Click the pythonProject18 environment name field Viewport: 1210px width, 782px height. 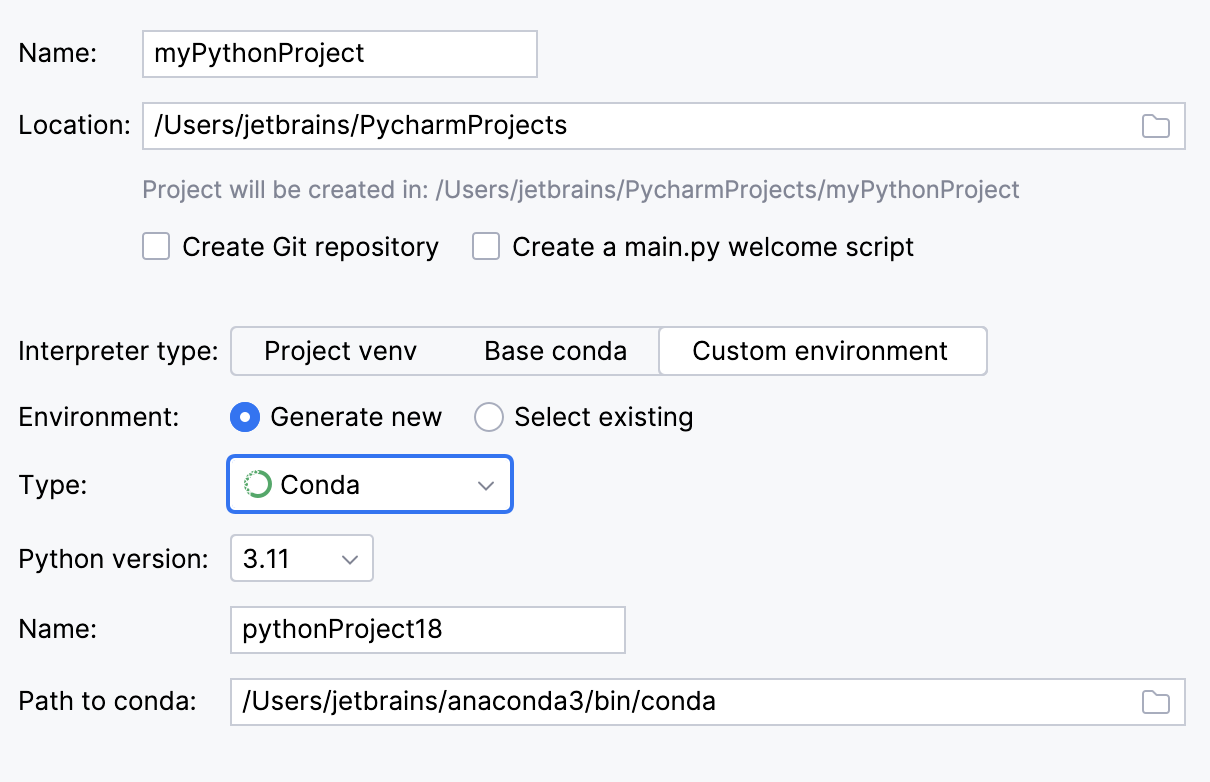[x=427, y=630]
